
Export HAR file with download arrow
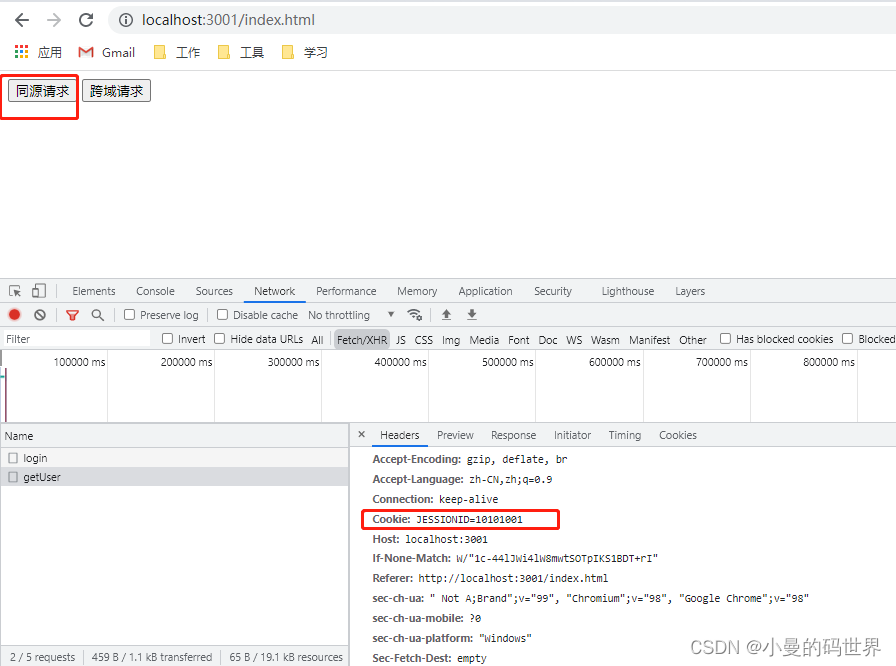coord(472,315)
